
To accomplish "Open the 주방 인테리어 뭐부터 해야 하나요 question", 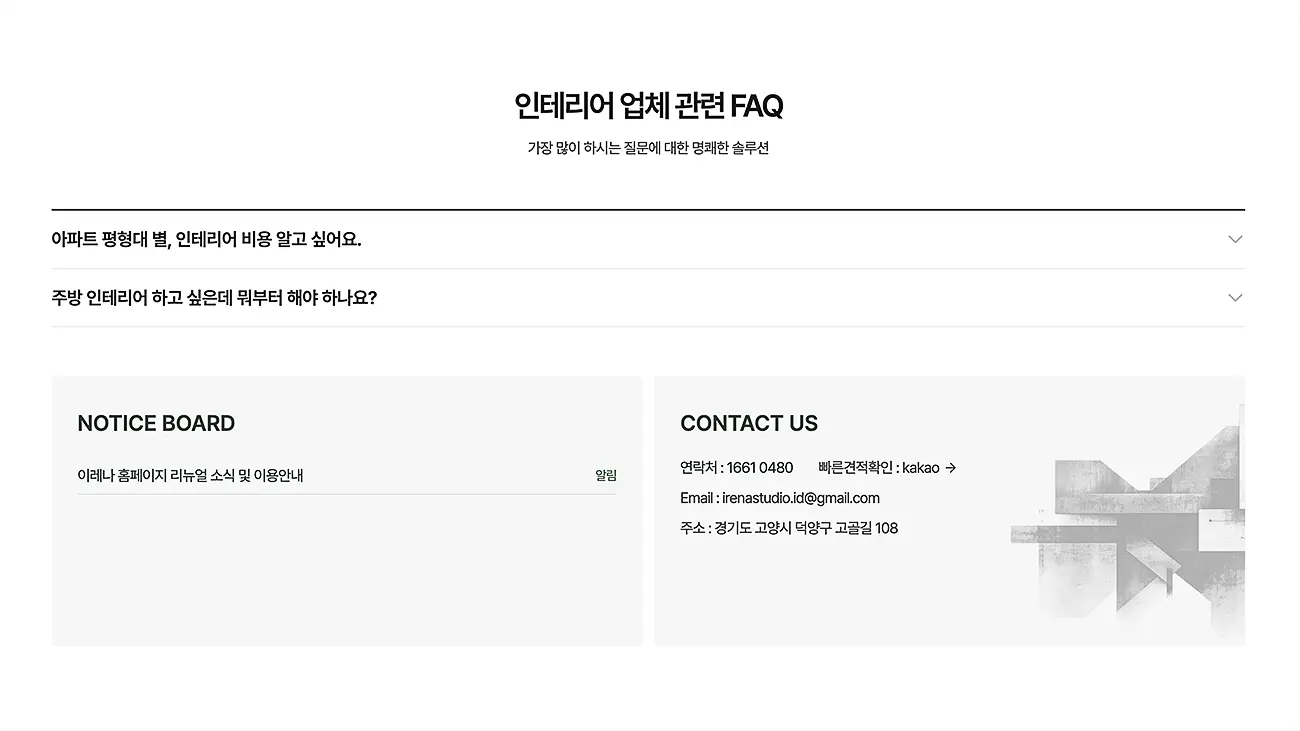I will 214,298.
